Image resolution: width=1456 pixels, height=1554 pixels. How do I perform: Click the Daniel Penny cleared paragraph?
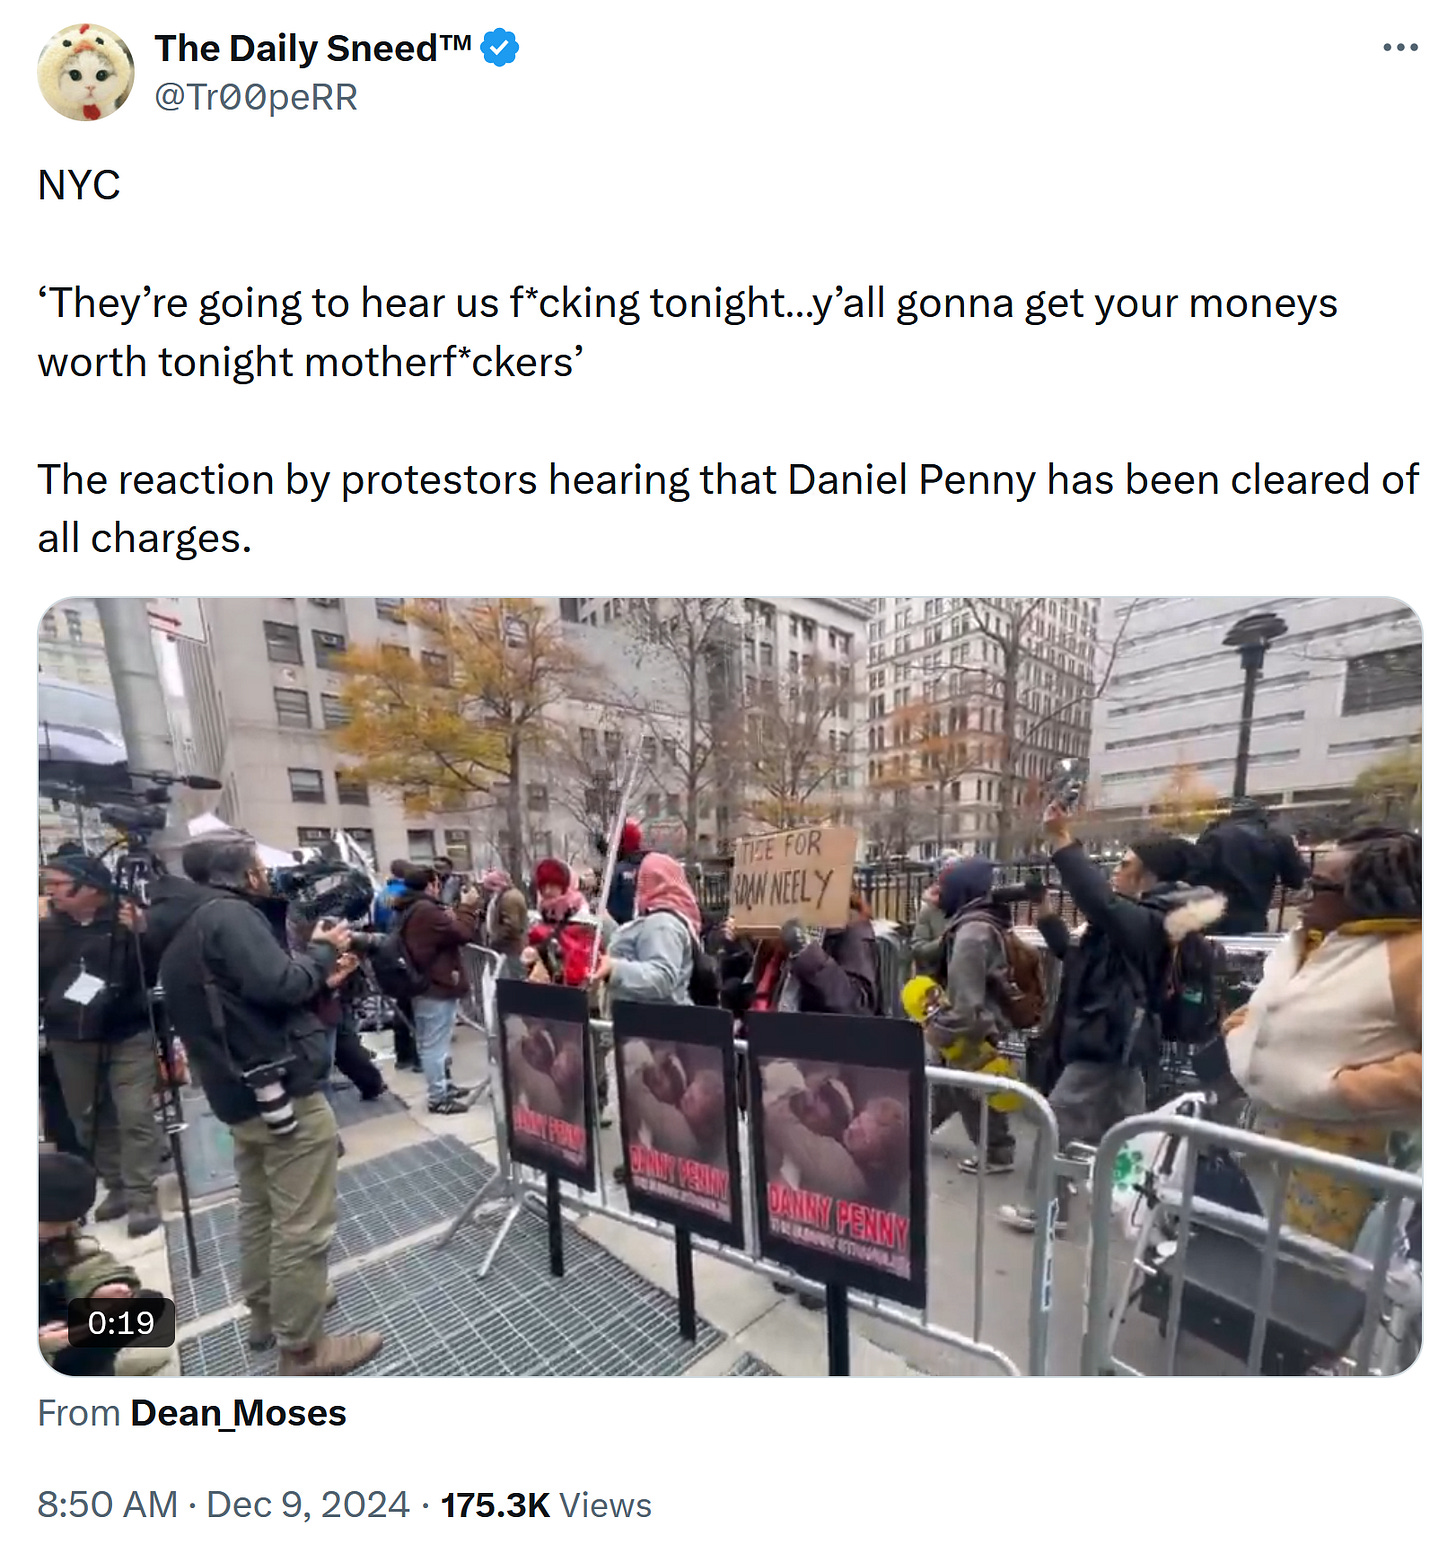(728, 508)
